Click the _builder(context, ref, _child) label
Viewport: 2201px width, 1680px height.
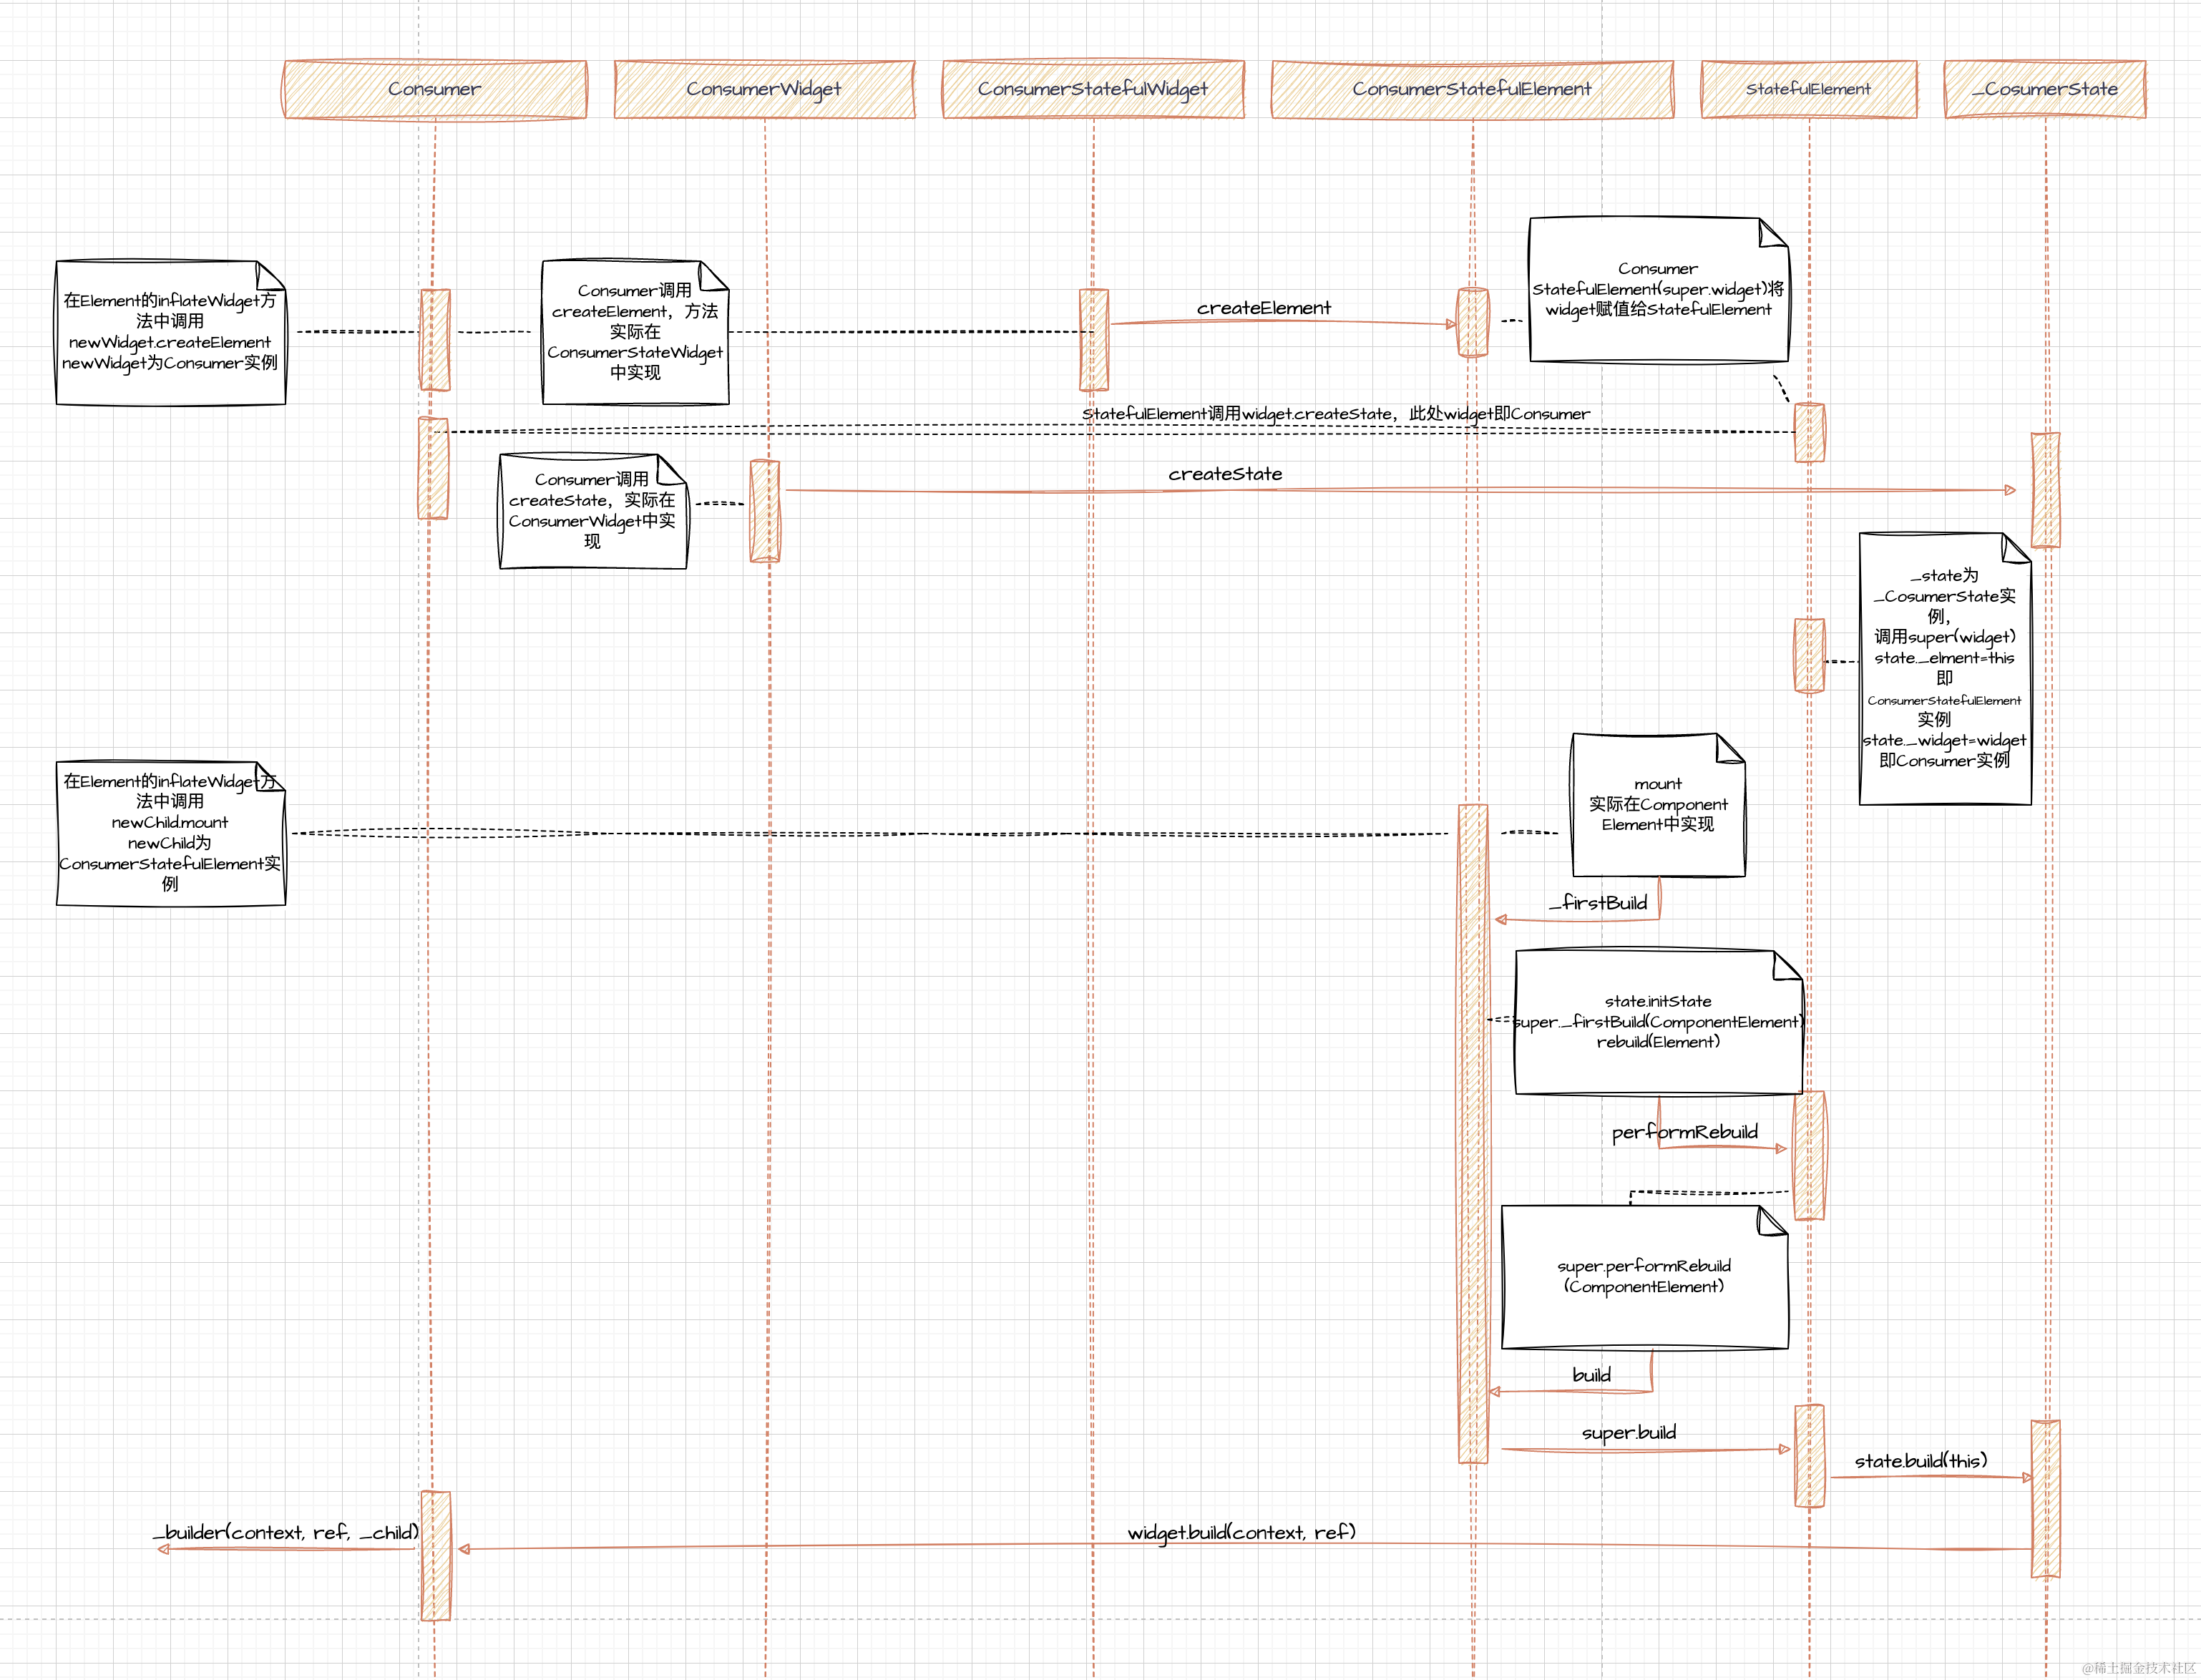tap(286, 1533)
